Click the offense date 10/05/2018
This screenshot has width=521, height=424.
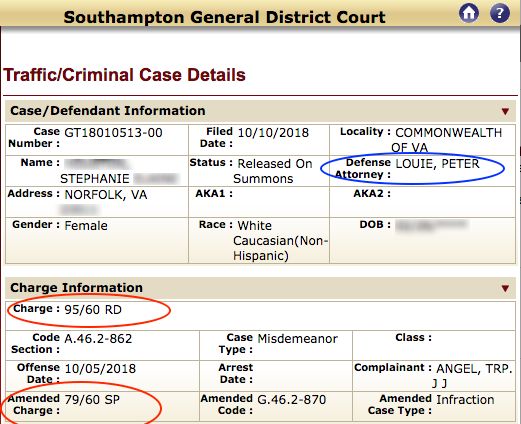click(100, 369)
